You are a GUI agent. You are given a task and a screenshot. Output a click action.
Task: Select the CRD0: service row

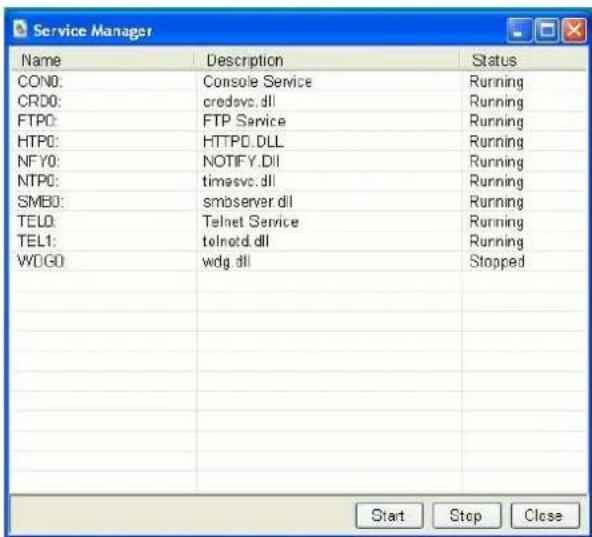[298, 101]
